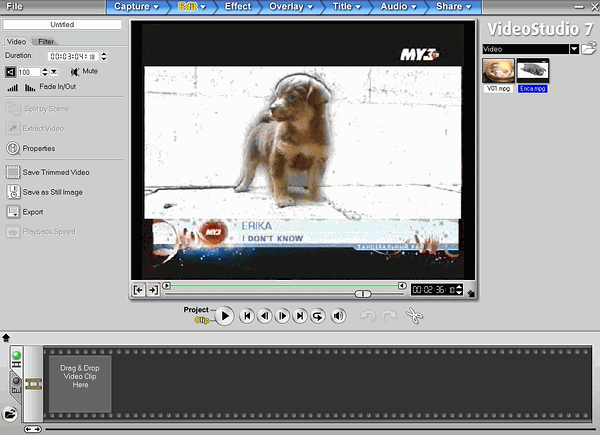Click the Erica.mpg file name label
The image size is (600, 435).
click(x=533, y=89)
